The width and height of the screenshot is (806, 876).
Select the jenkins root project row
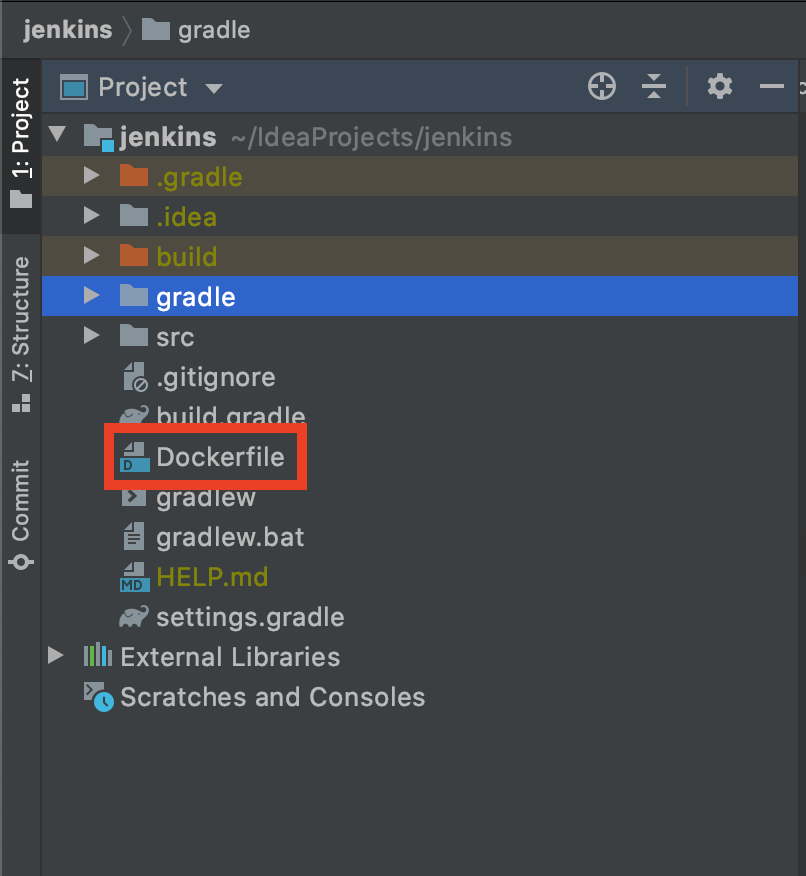[420, 136]
